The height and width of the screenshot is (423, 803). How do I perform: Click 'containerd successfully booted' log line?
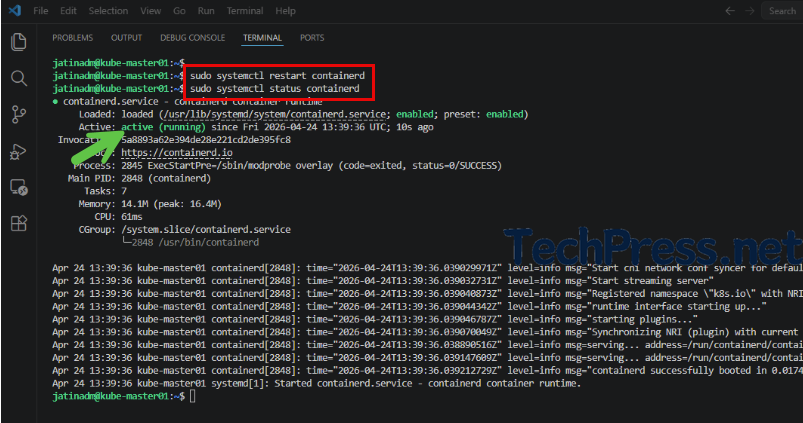point(427,370)
